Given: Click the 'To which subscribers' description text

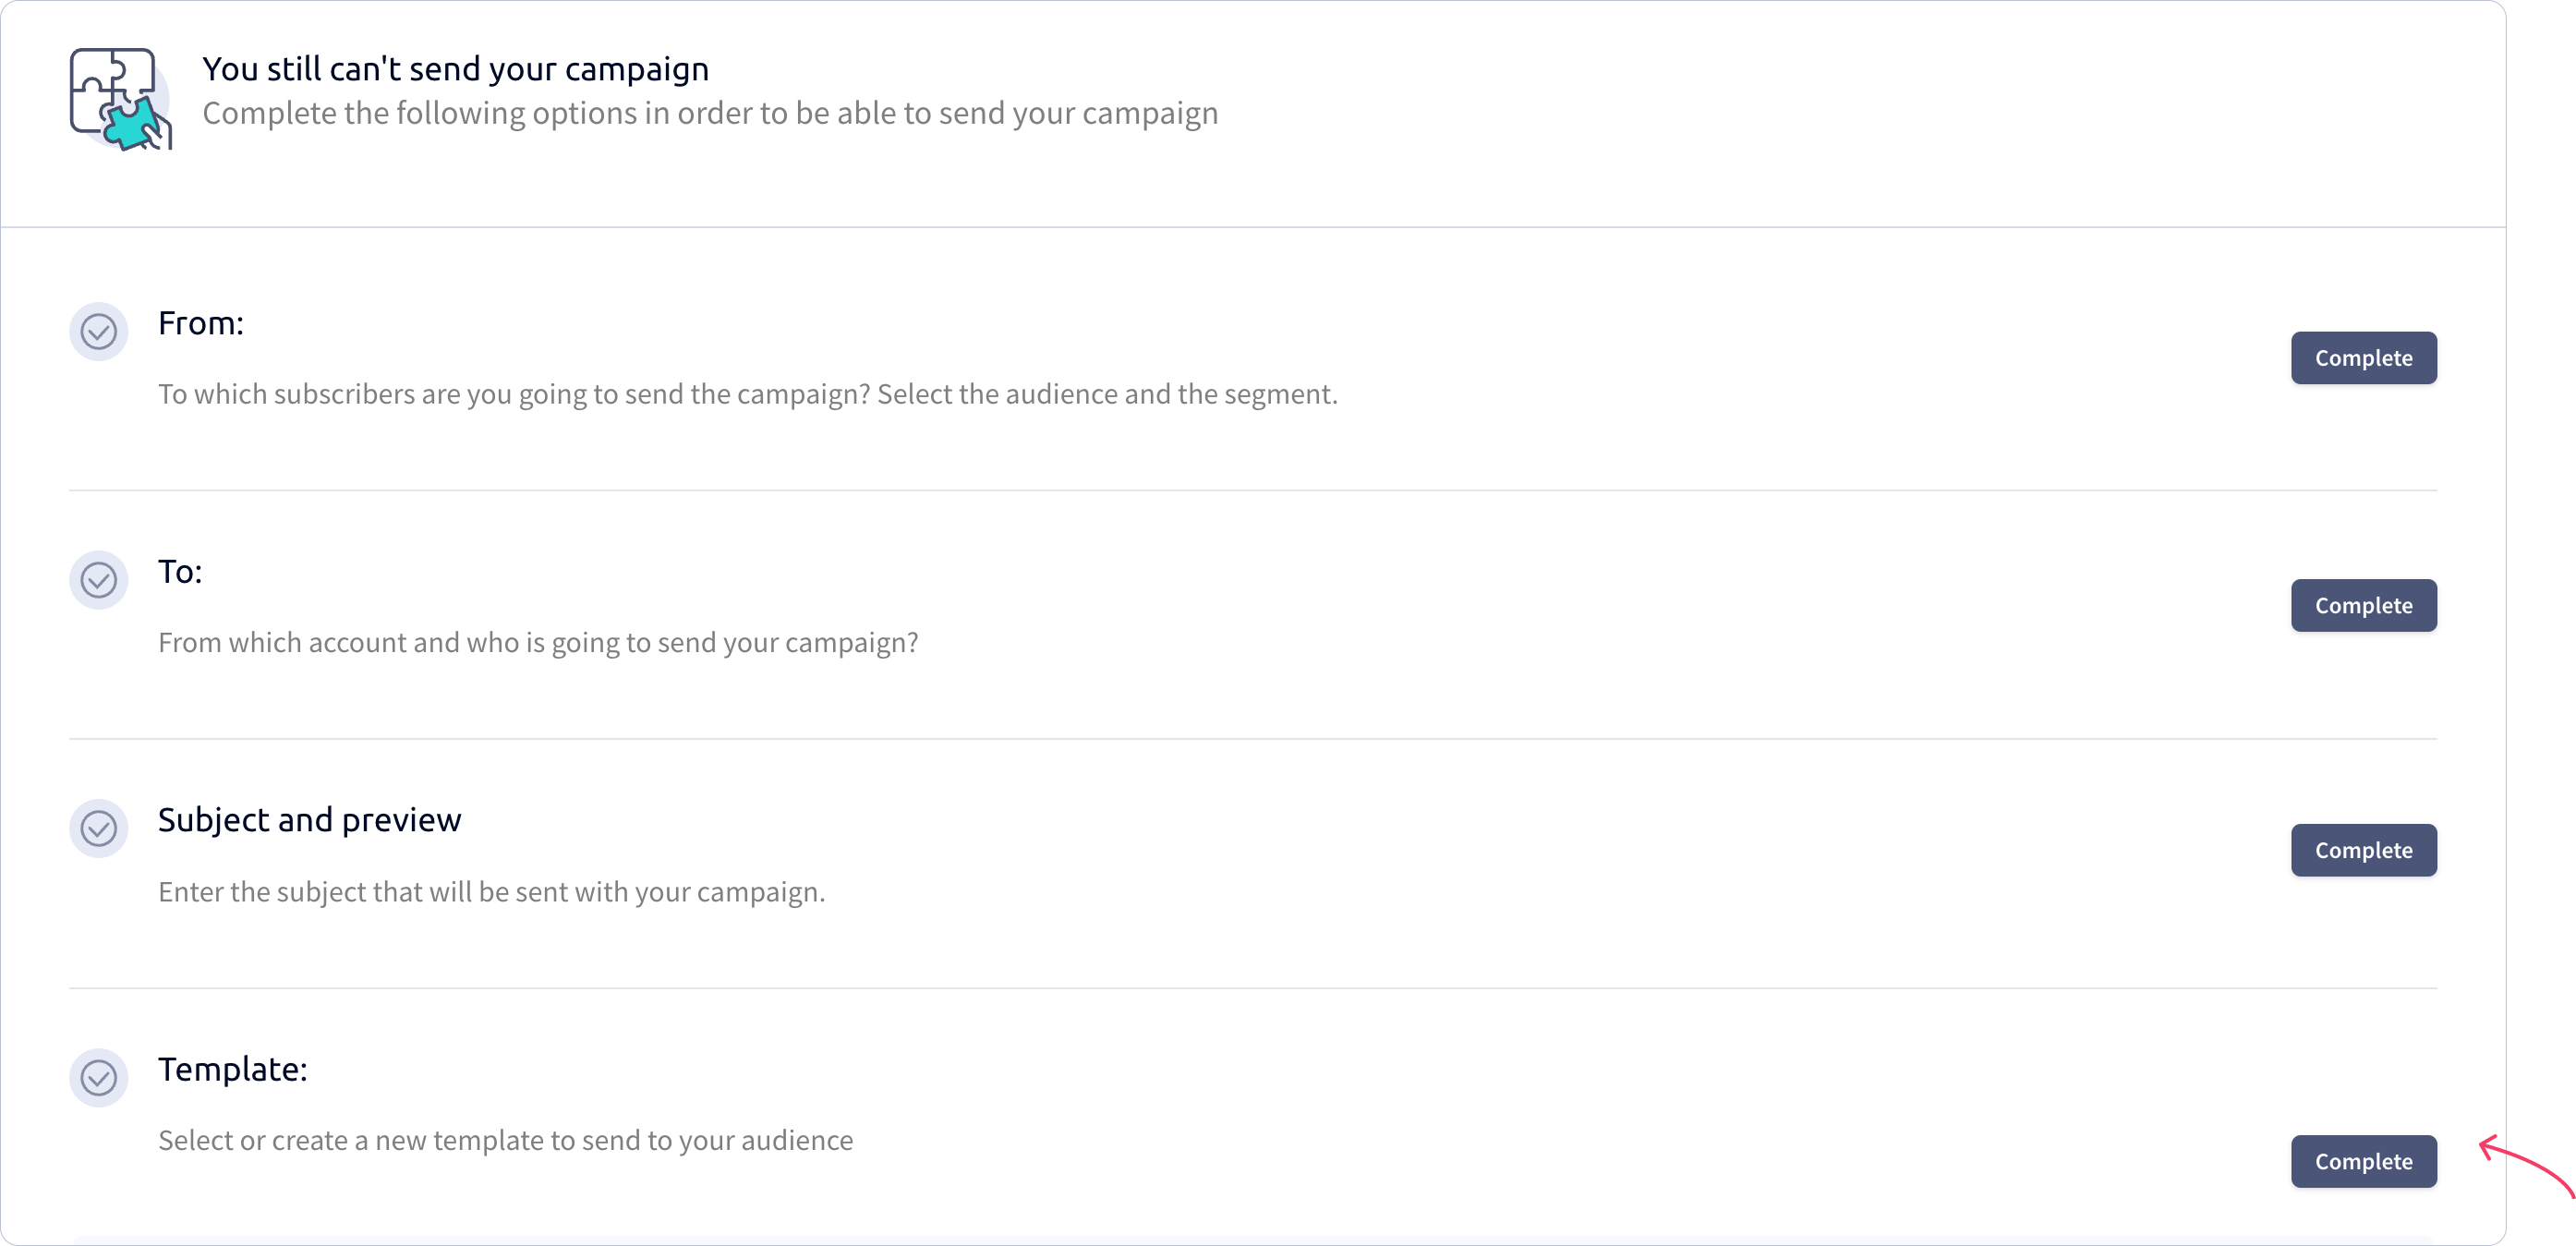Looking at the screenshot, I should tap(748, 394).
